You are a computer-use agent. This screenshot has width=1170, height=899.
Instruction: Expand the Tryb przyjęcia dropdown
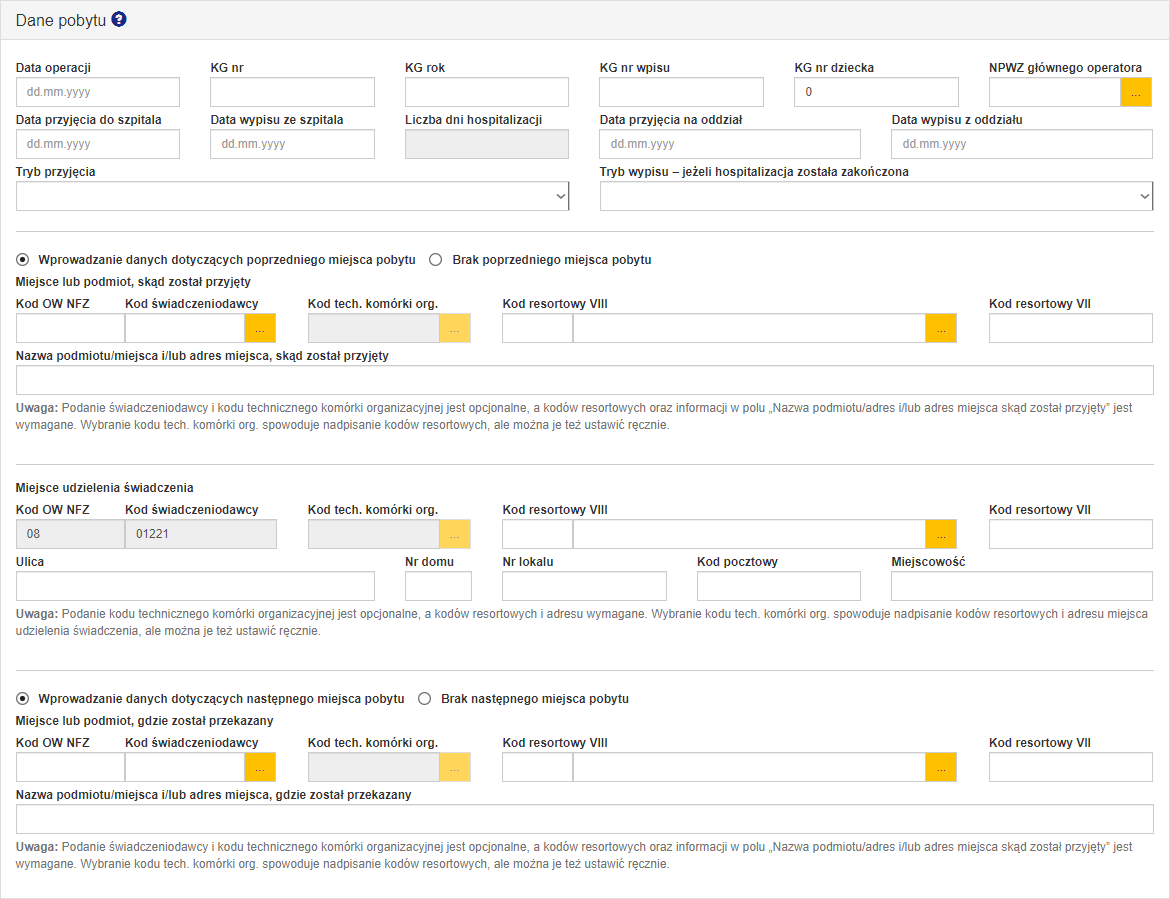tap(292, 196)
